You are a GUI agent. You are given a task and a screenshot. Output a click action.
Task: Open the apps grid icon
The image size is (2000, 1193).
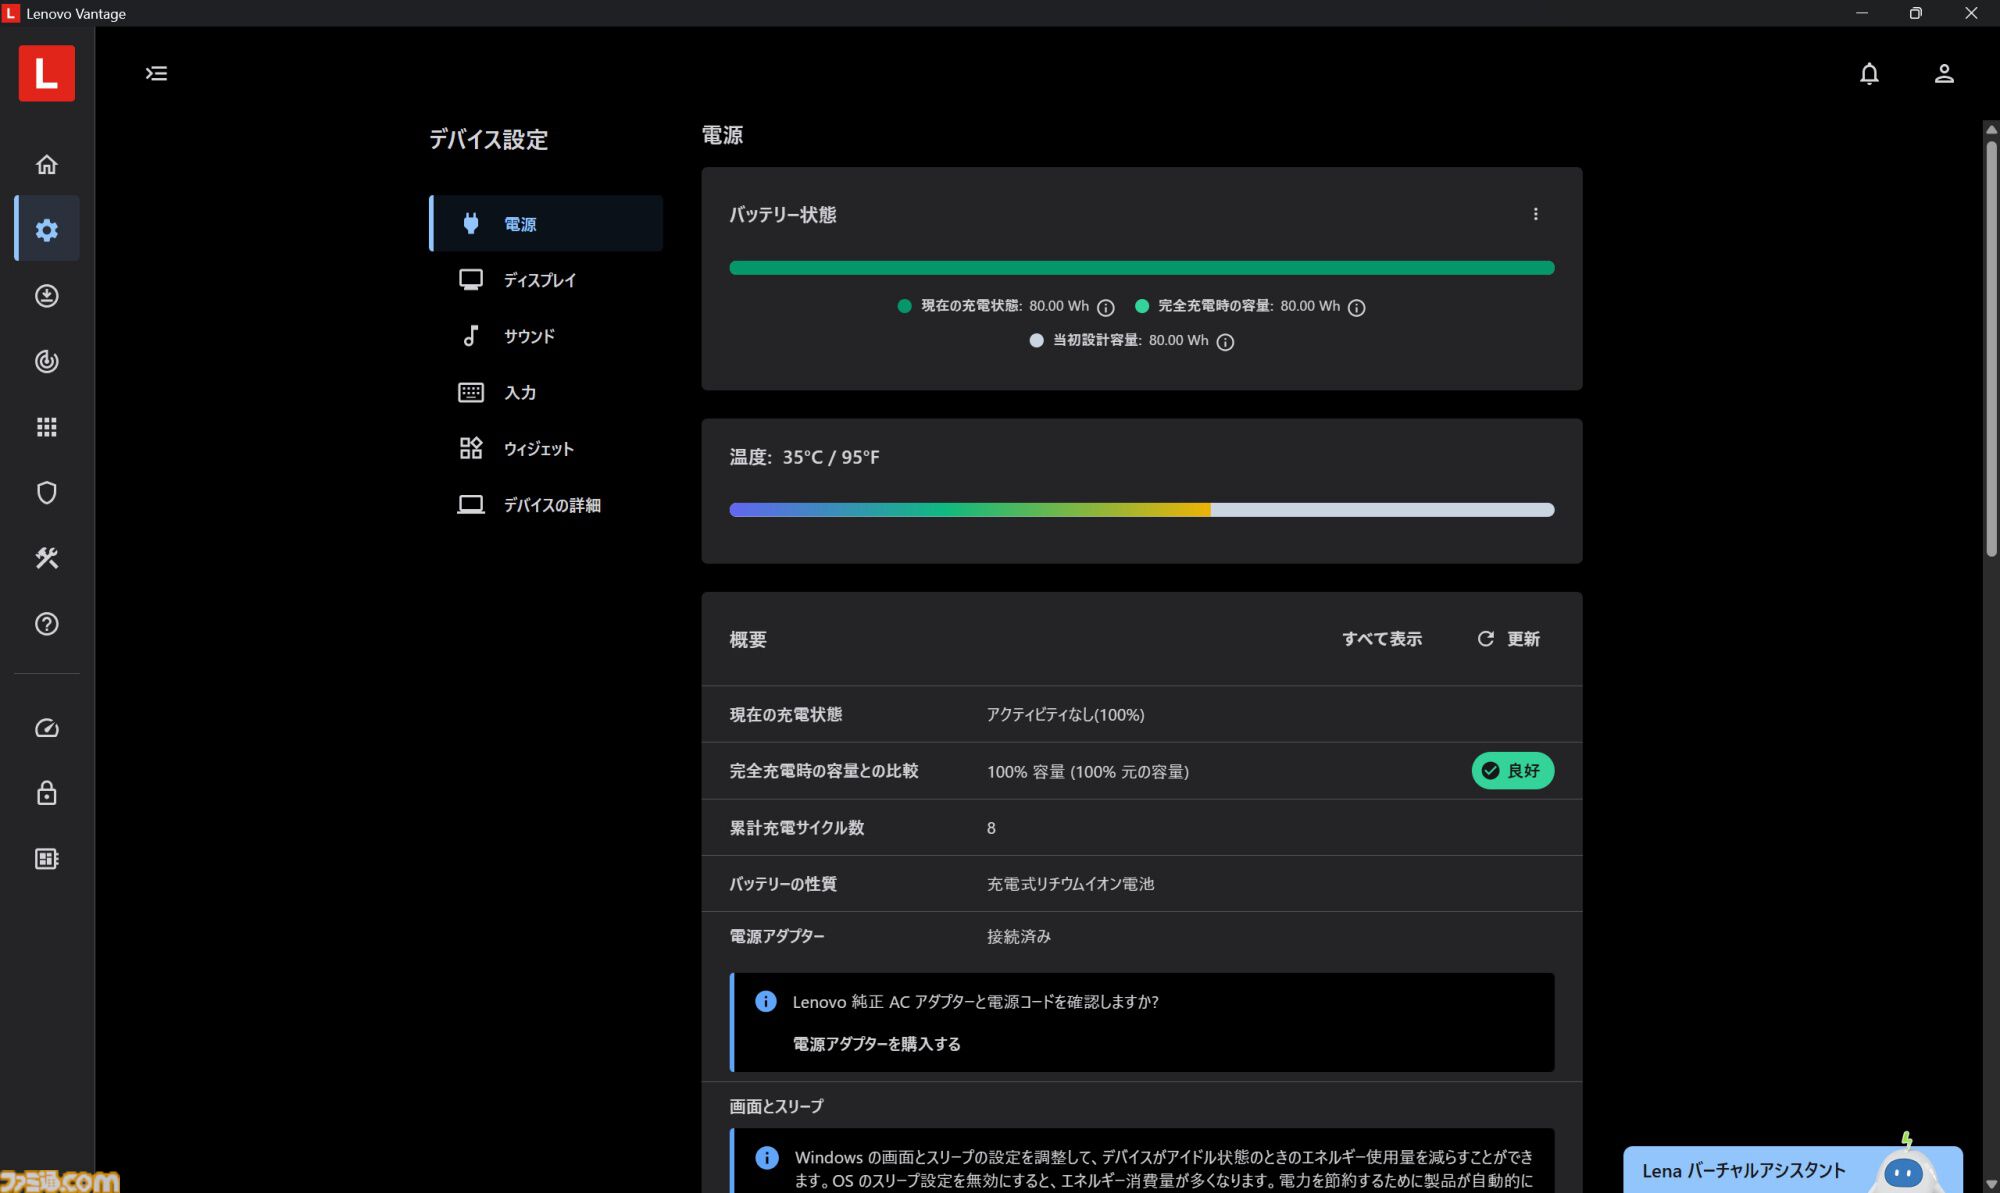[46, 427]
